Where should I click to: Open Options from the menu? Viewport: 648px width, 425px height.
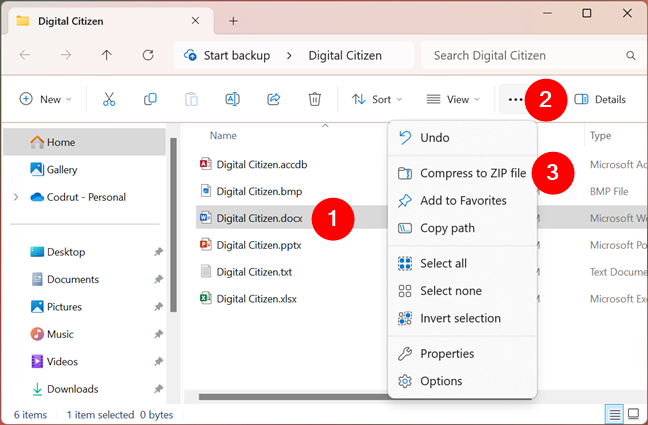click(462, 381)
